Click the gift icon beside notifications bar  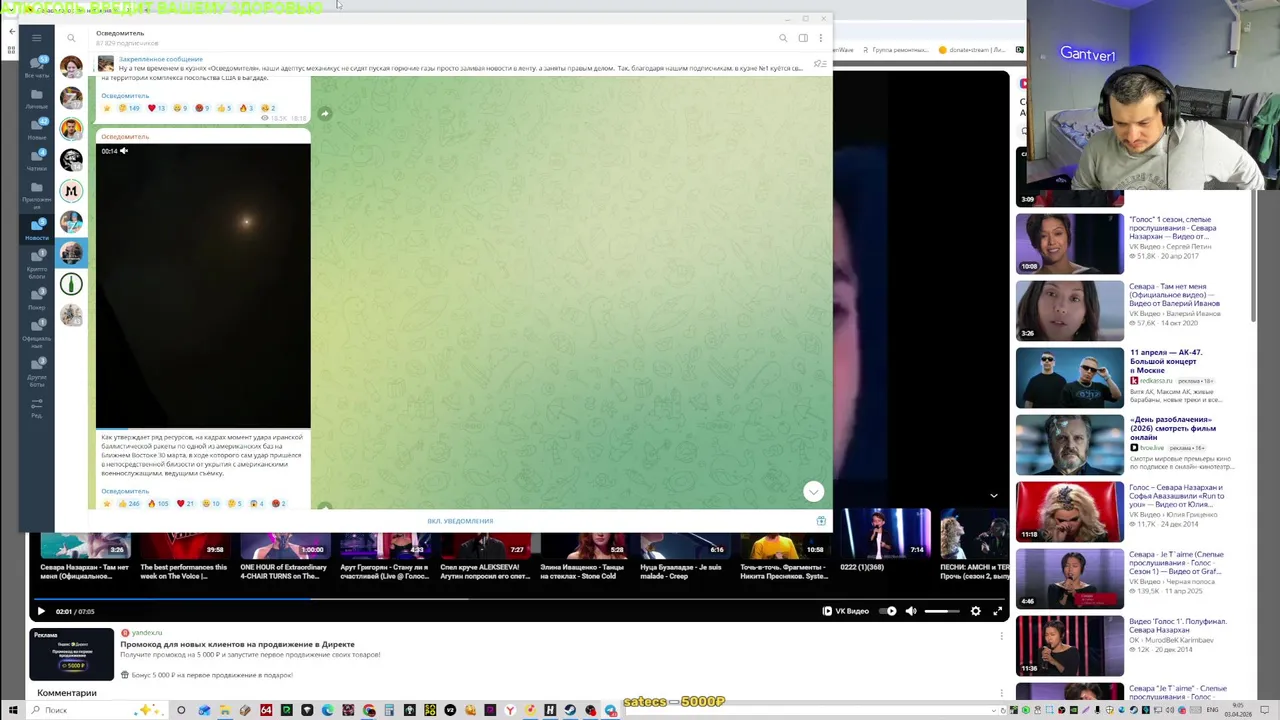[x=821, y=521]
